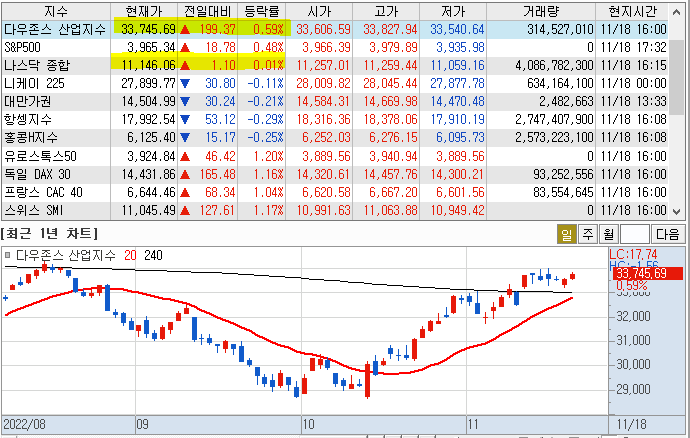Click the 최근 1년 차트 heading
The width and height of the screenshot is (690, 438).
49,233
